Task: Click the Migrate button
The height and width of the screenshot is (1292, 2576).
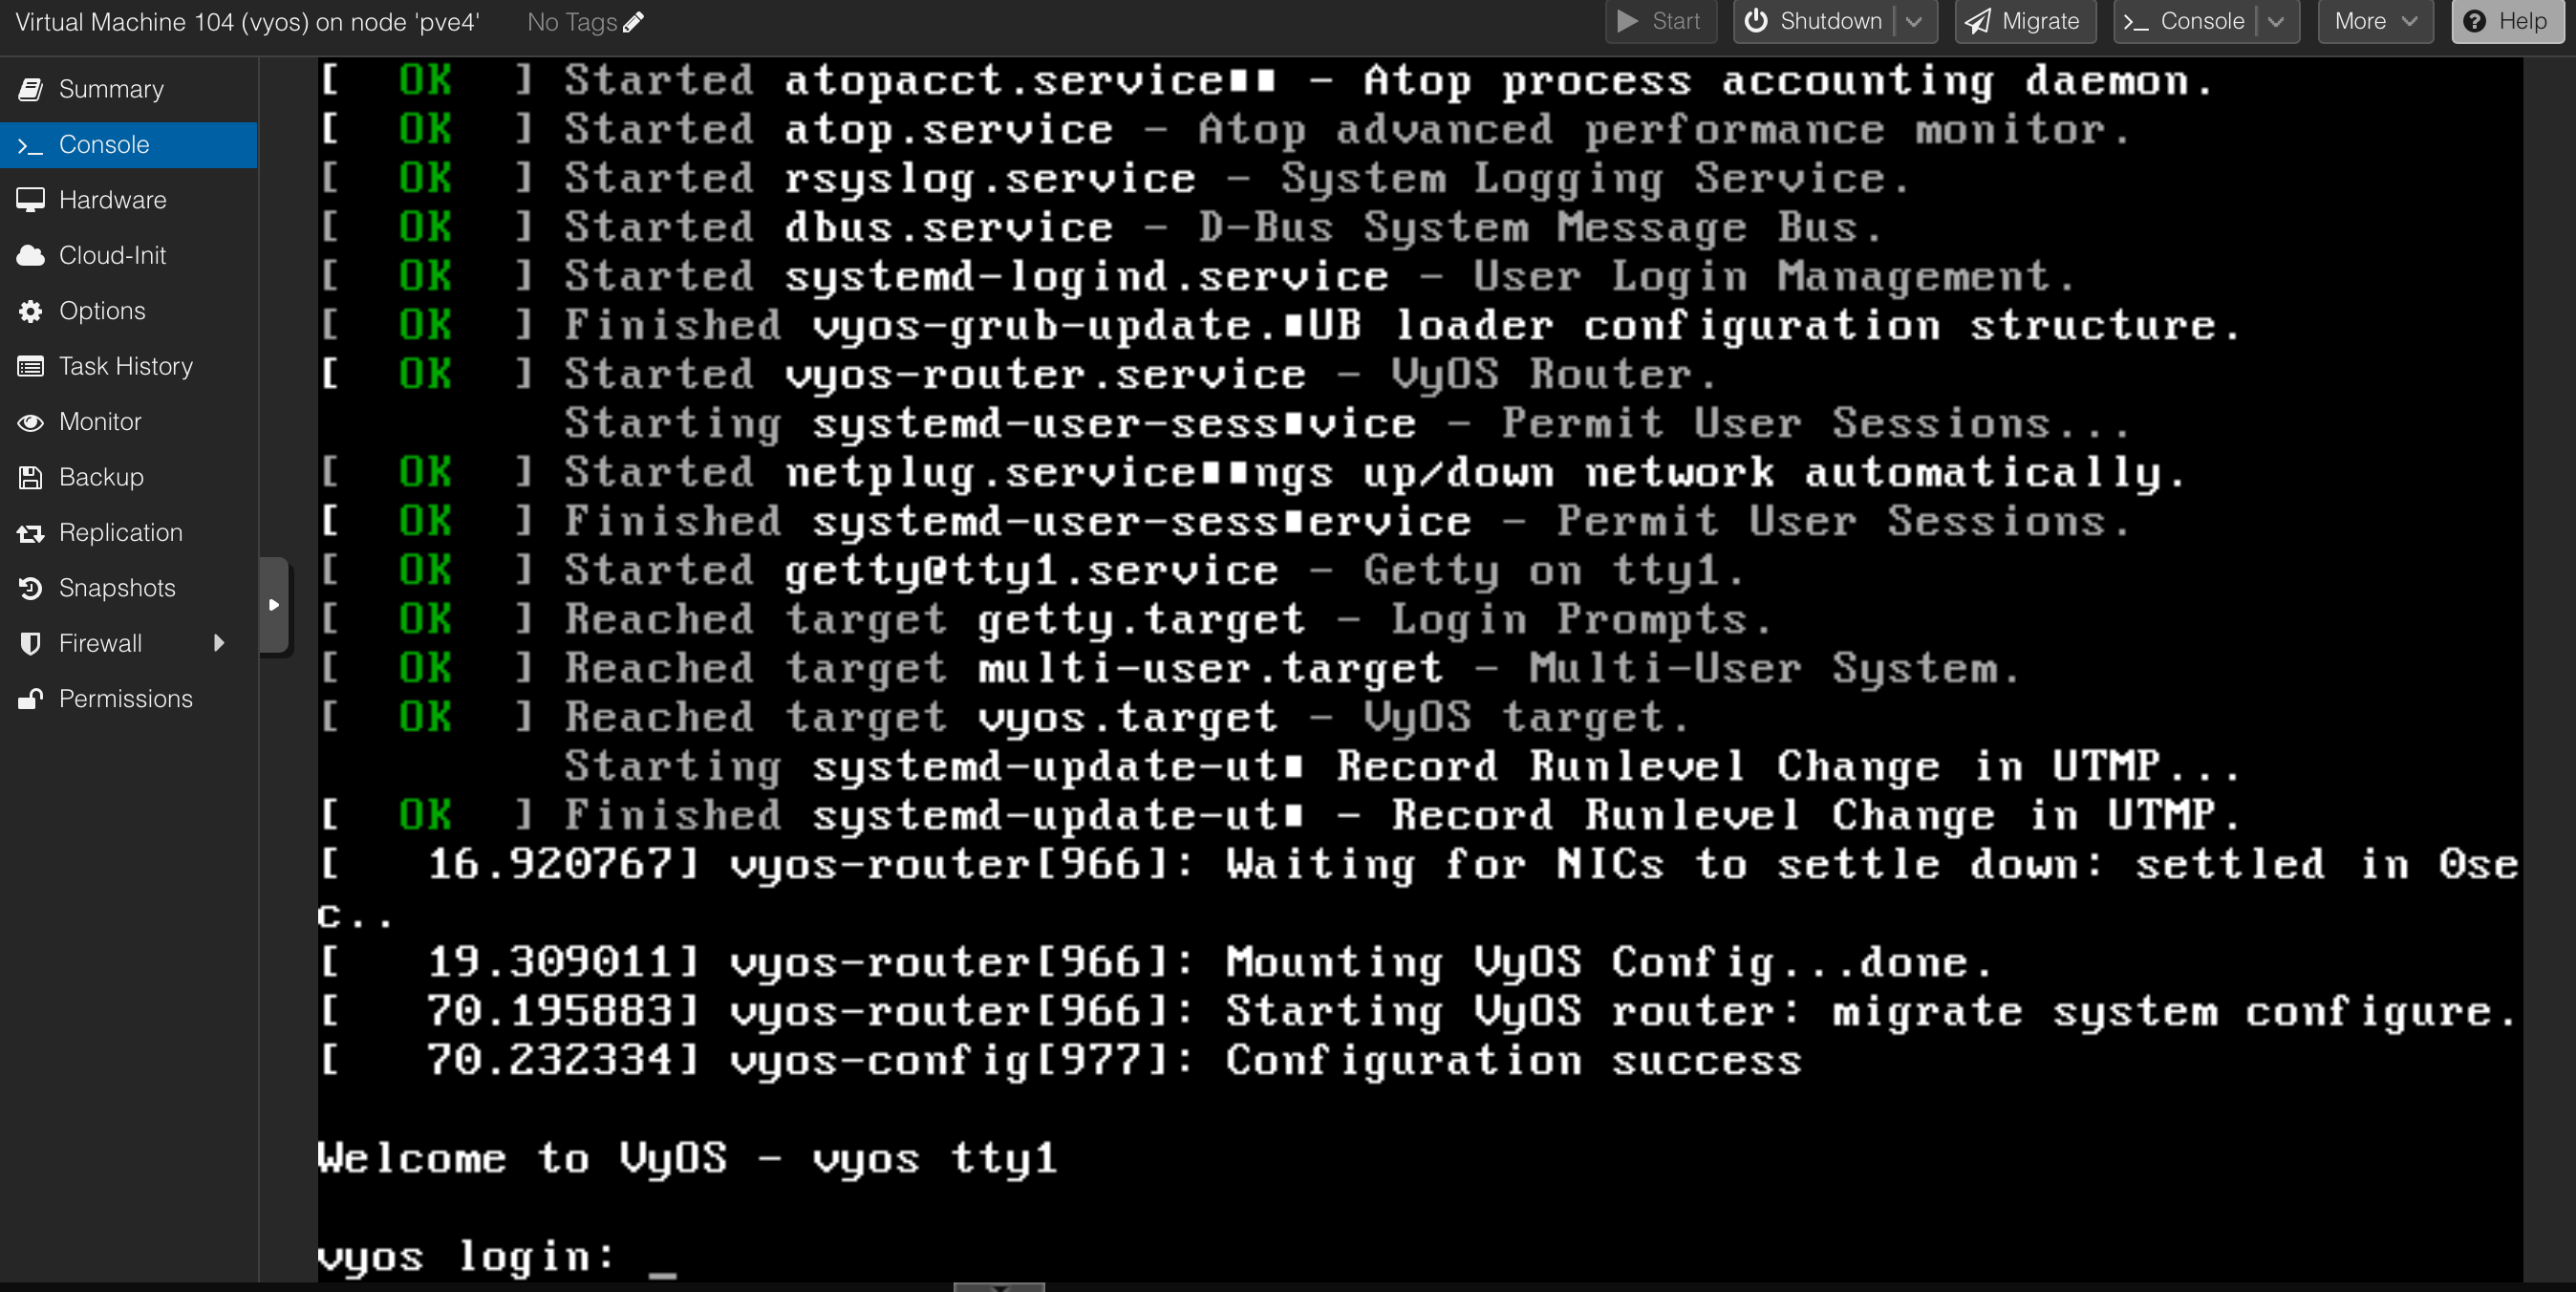Action: 2024,22
